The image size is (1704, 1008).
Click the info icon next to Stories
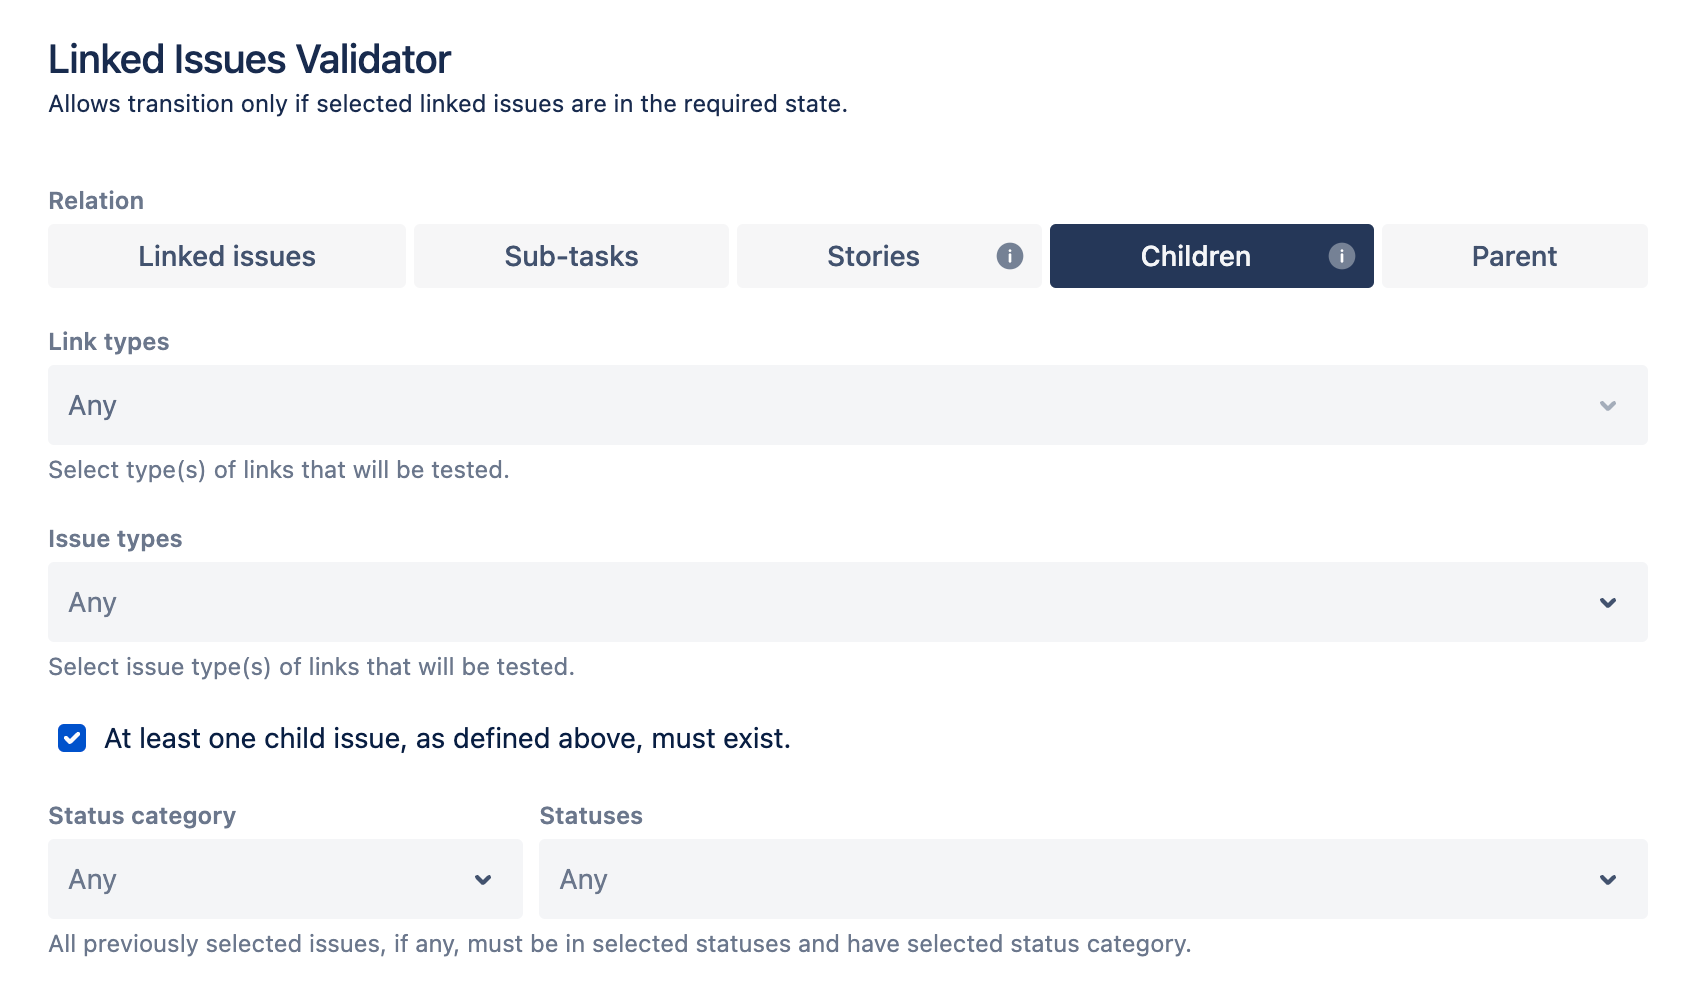point(1010,256)
